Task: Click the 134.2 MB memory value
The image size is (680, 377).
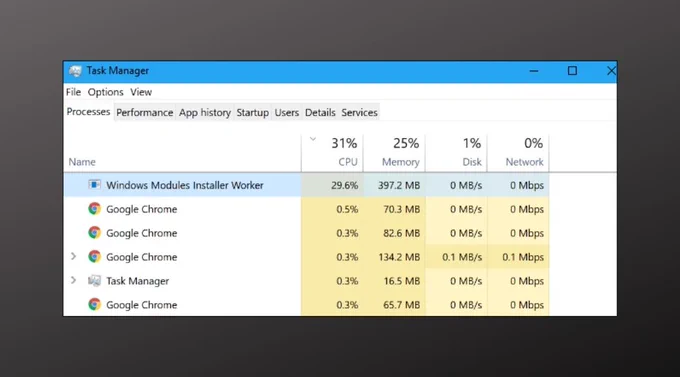Action: (399, 257)
